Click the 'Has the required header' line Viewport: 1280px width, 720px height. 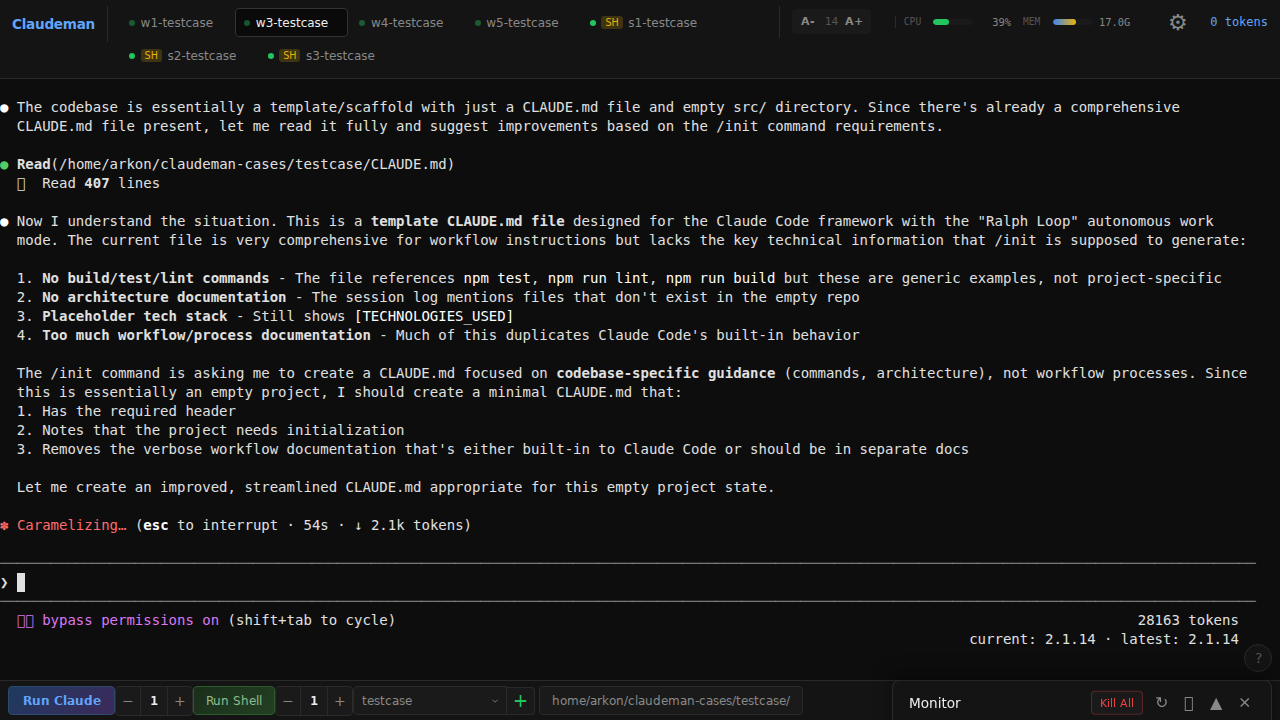tap(126, 411)
